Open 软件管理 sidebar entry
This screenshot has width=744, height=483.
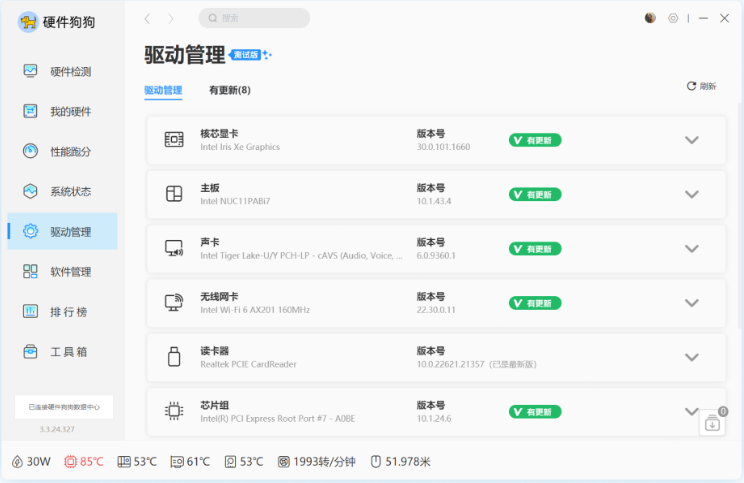click(62, 271)
